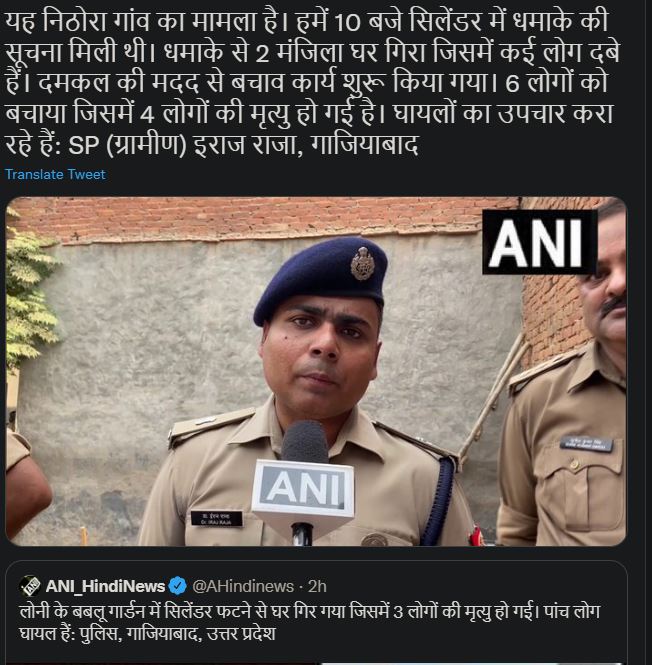
Task: Open the 2h timestamp of quoted tweet
Action: (x=317, y=586)
